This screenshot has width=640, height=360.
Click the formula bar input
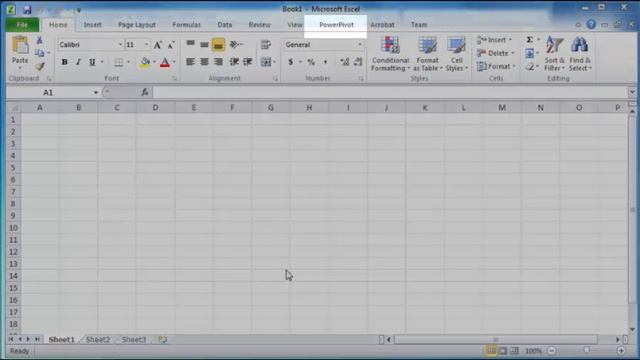tap(390, 93)
